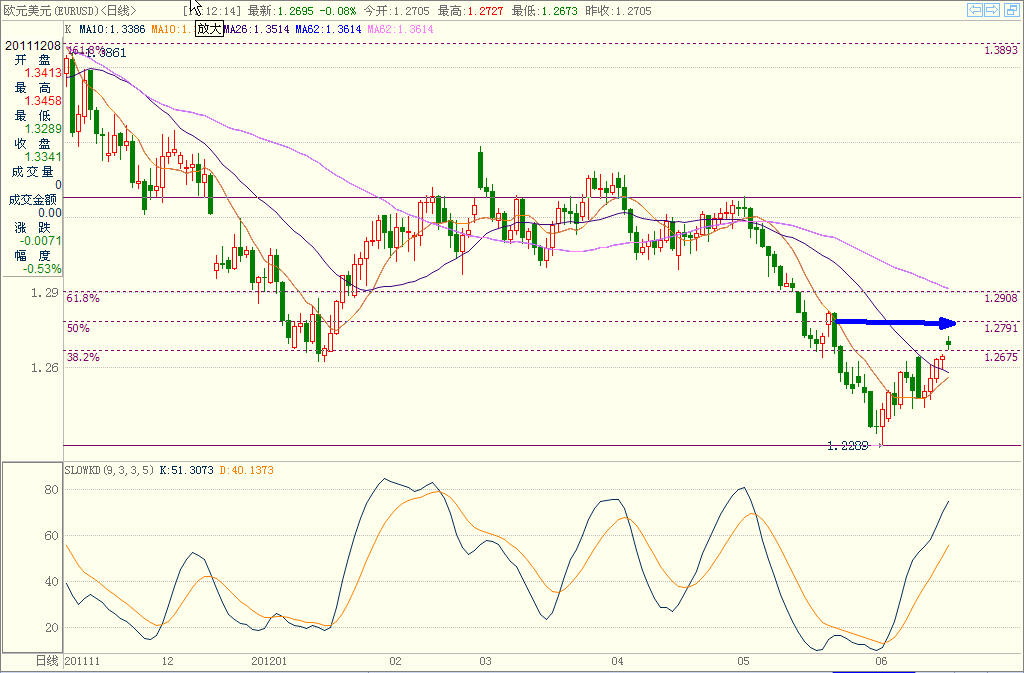The image size is (1024, 673).
Task: Click the 最高 value 1.3458 in side panel
Action: 43,101
